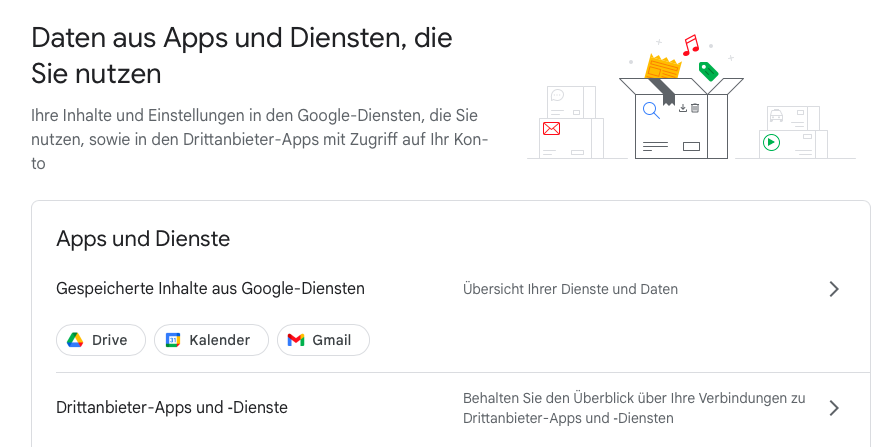Image resolution: width=891 pixels, height=447 pixels.
Task: Click the green play icon in illustration
Action: click(770, 143)
